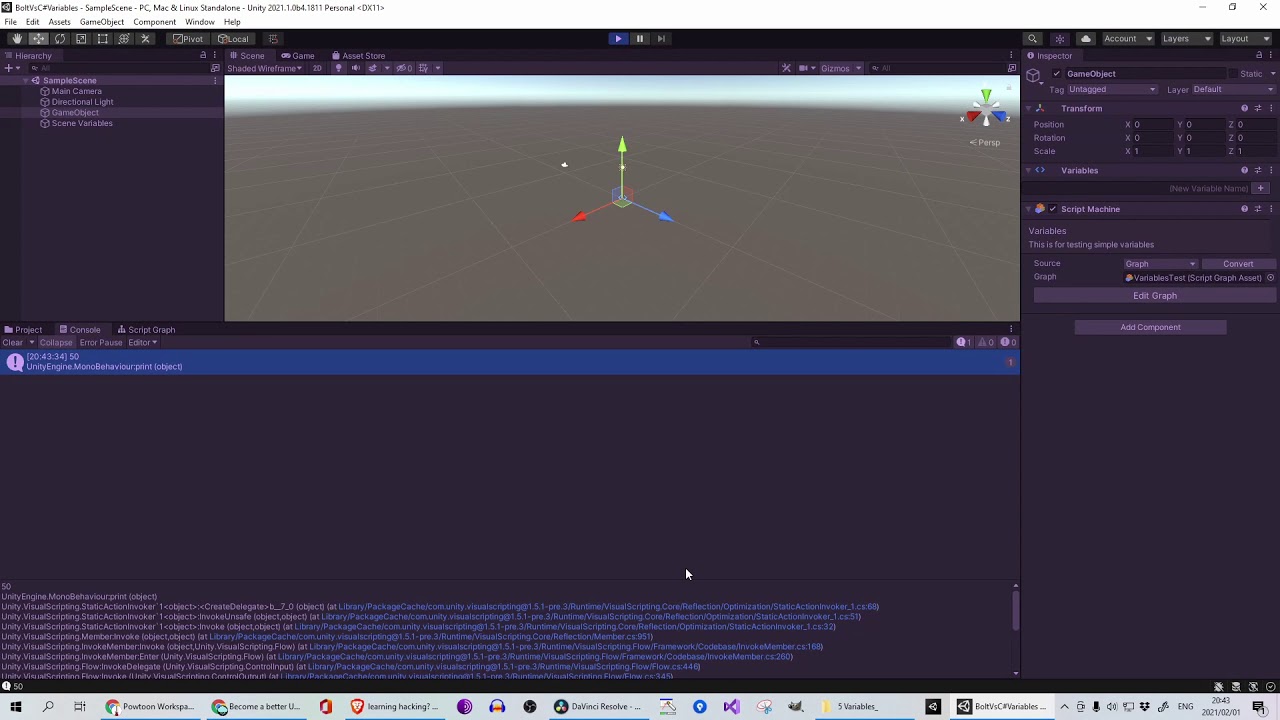Open Transform component presets icon

click(x=1258, y=108)
